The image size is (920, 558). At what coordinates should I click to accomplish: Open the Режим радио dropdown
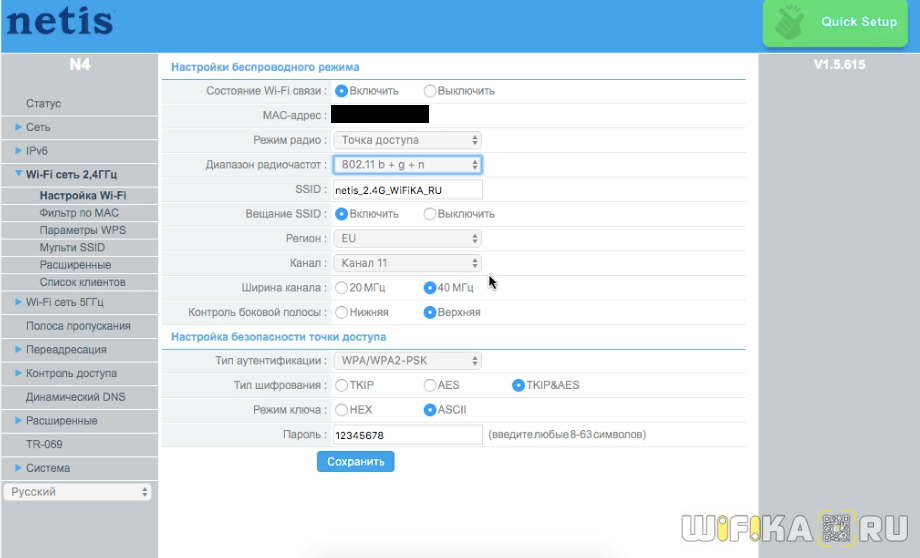coord(406,140)
